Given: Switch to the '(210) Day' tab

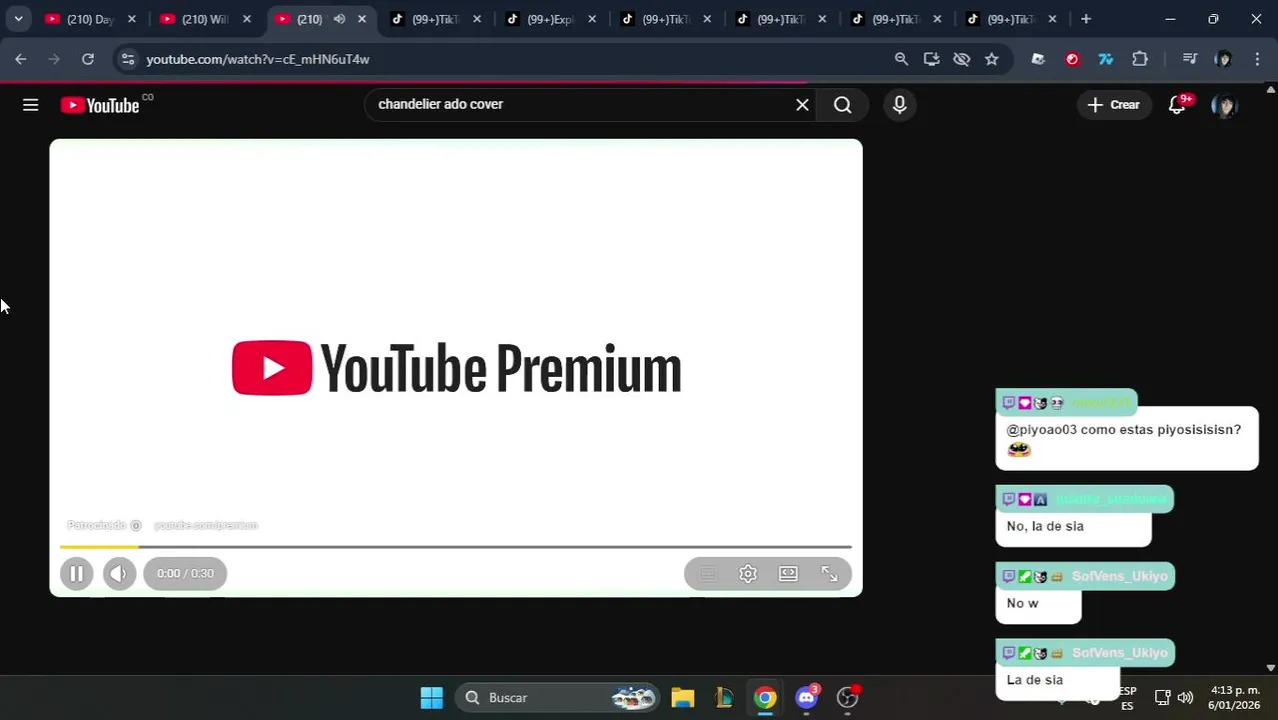Looking at the screenshot, I should (x=91, y=19).
